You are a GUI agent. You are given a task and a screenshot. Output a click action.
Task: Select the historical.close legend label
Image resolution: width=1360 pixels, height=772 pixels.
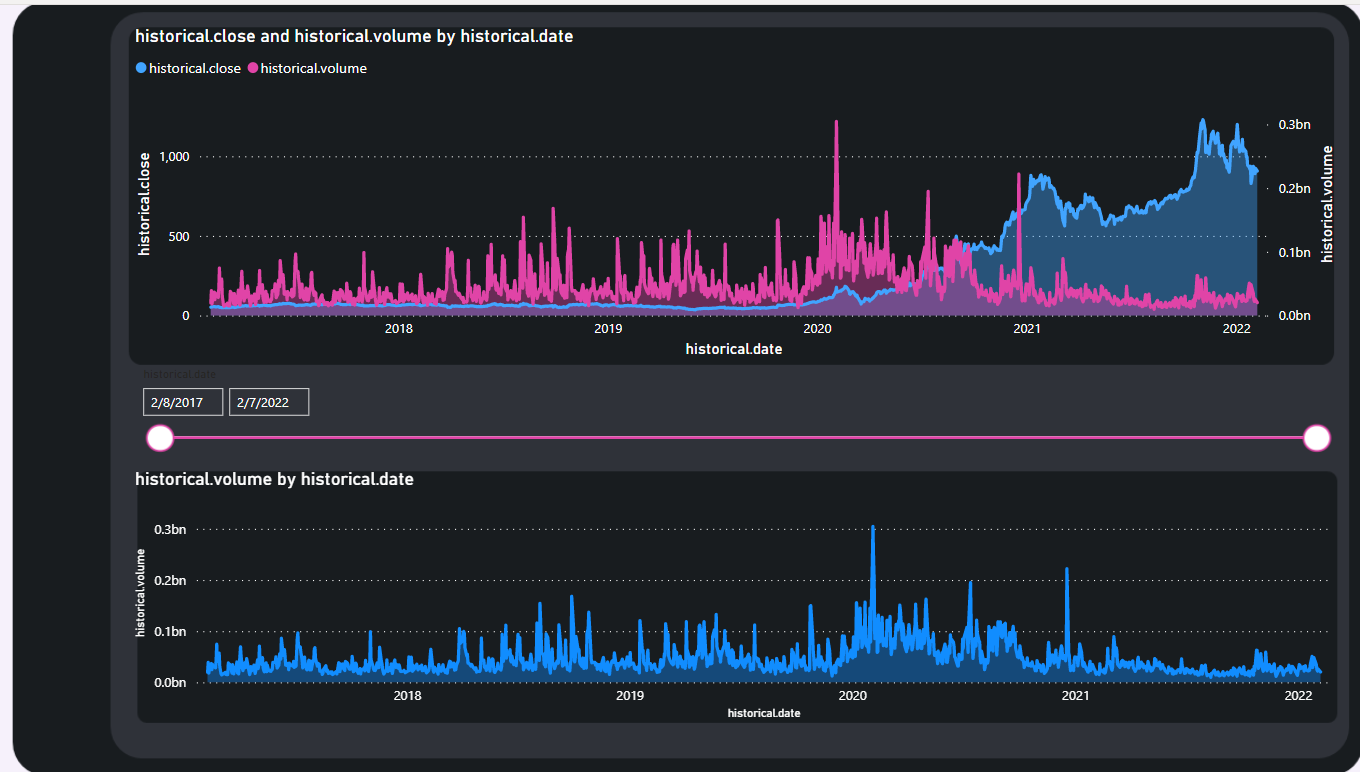tap(195, 68)
